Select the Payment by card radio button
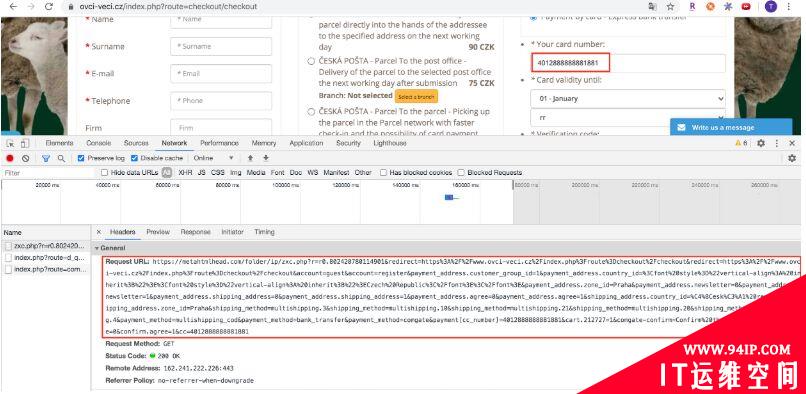Screen dimensions: 806x394 (533, 18)
